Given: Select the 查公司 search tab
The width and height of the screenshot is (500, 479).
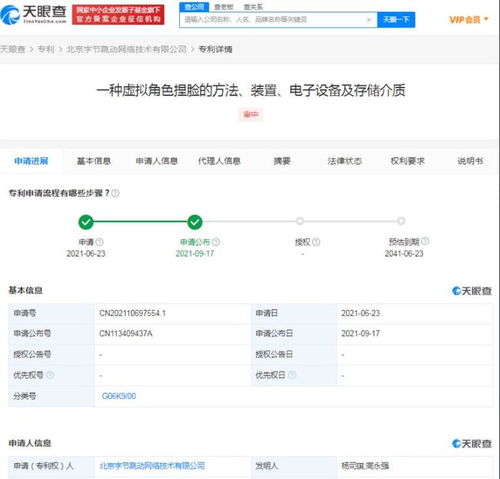Looking at the screenshot, I should (x=194, y=7).
